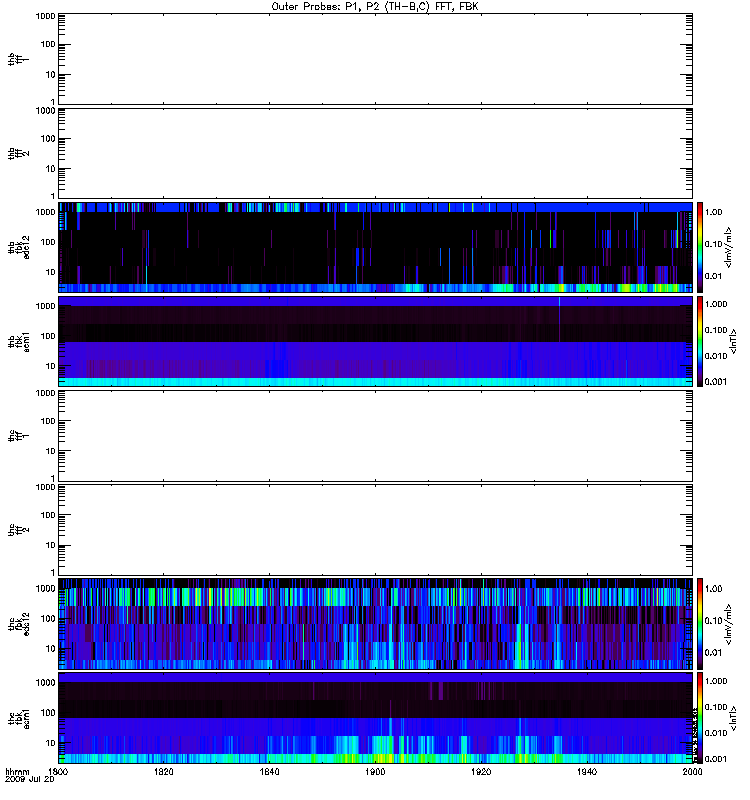This screenshot has width=750, height=800.
Task: Select the empty thb fff 2 plot panel
Action: [x=376, y=153]
